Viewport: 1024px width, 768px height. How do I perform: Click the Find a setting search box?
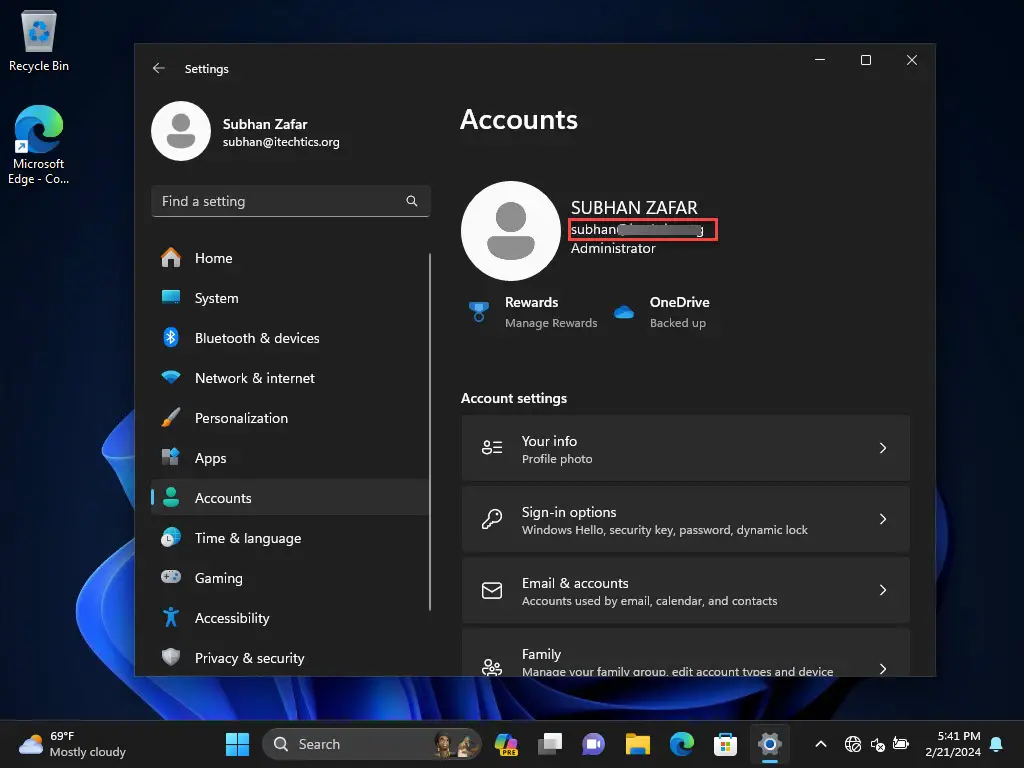[290, 201]
